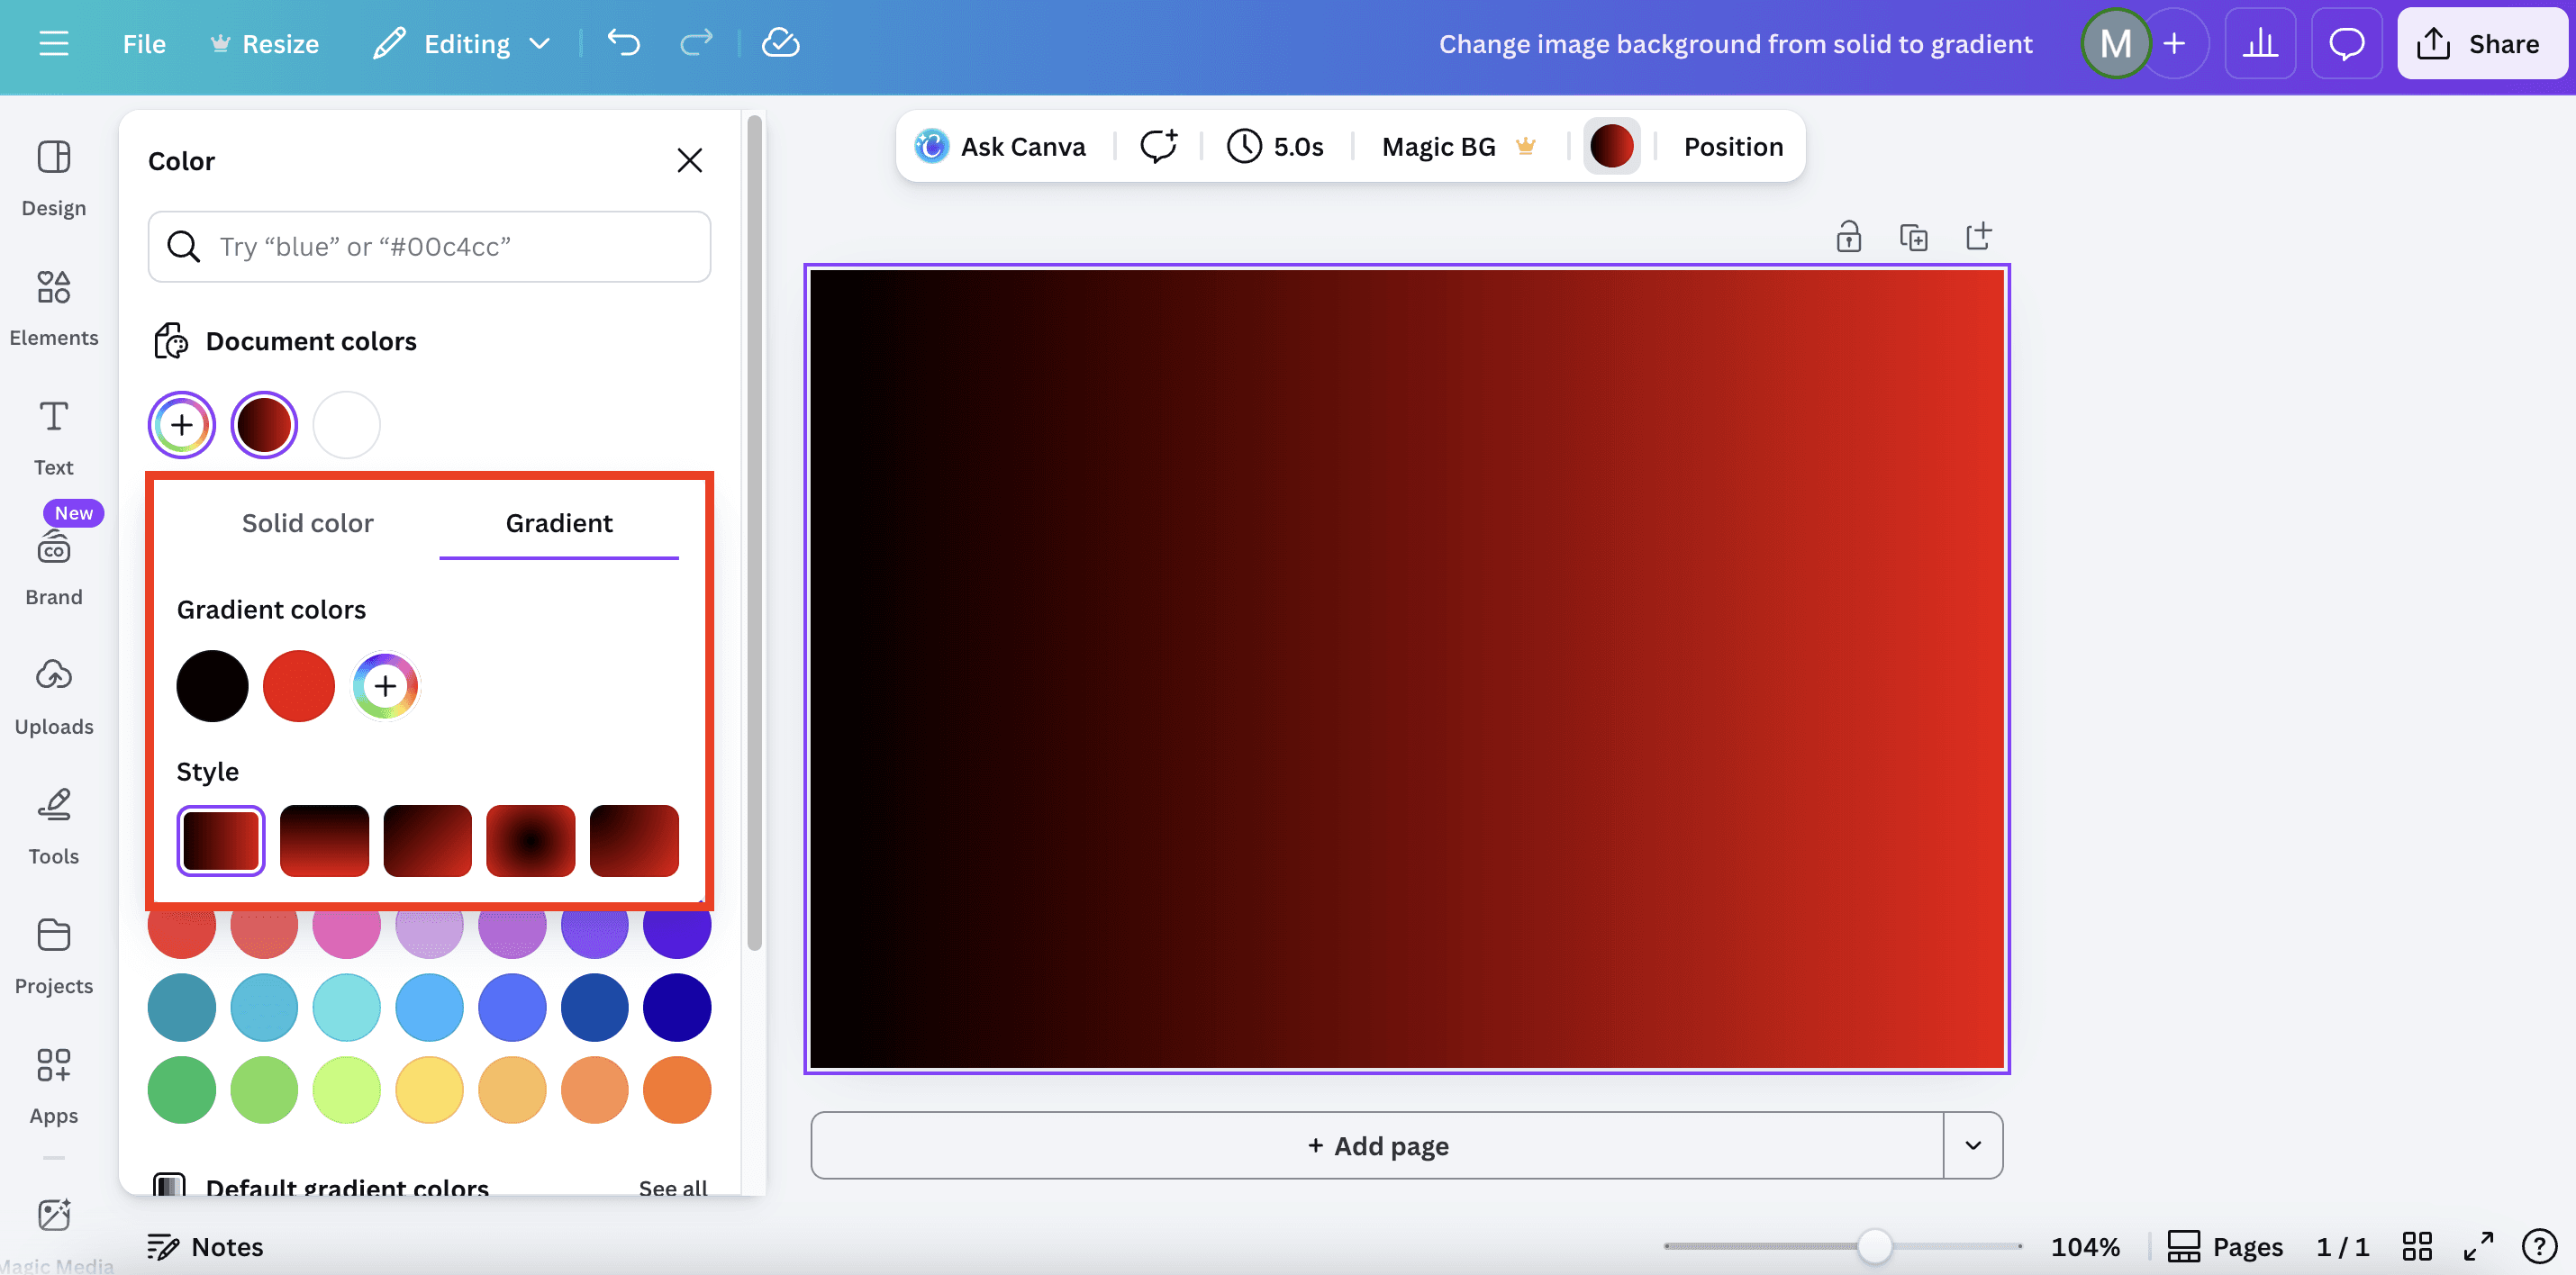Pick the orange swatch in bottom row
Viewport: 2576px width, 1275px height.
[x=677, y=1089]
